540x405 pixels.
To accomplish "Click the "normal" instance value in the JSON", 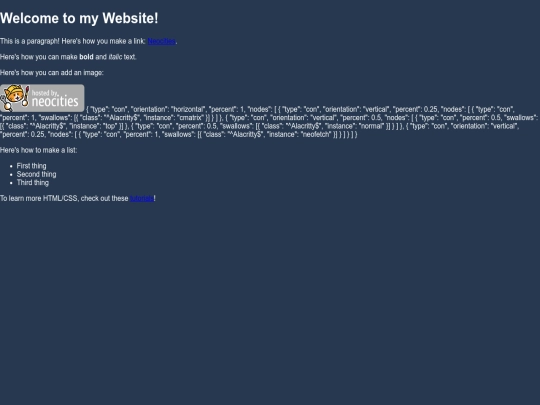I will tap(371, 126).
